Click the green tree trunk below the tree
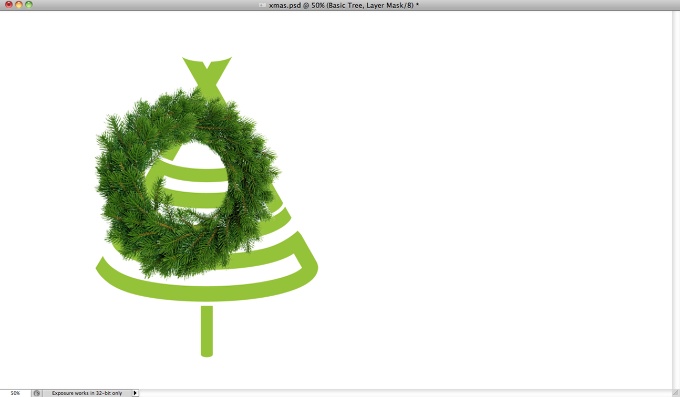Screen dimensions: 680x397 tap(207, 331)
